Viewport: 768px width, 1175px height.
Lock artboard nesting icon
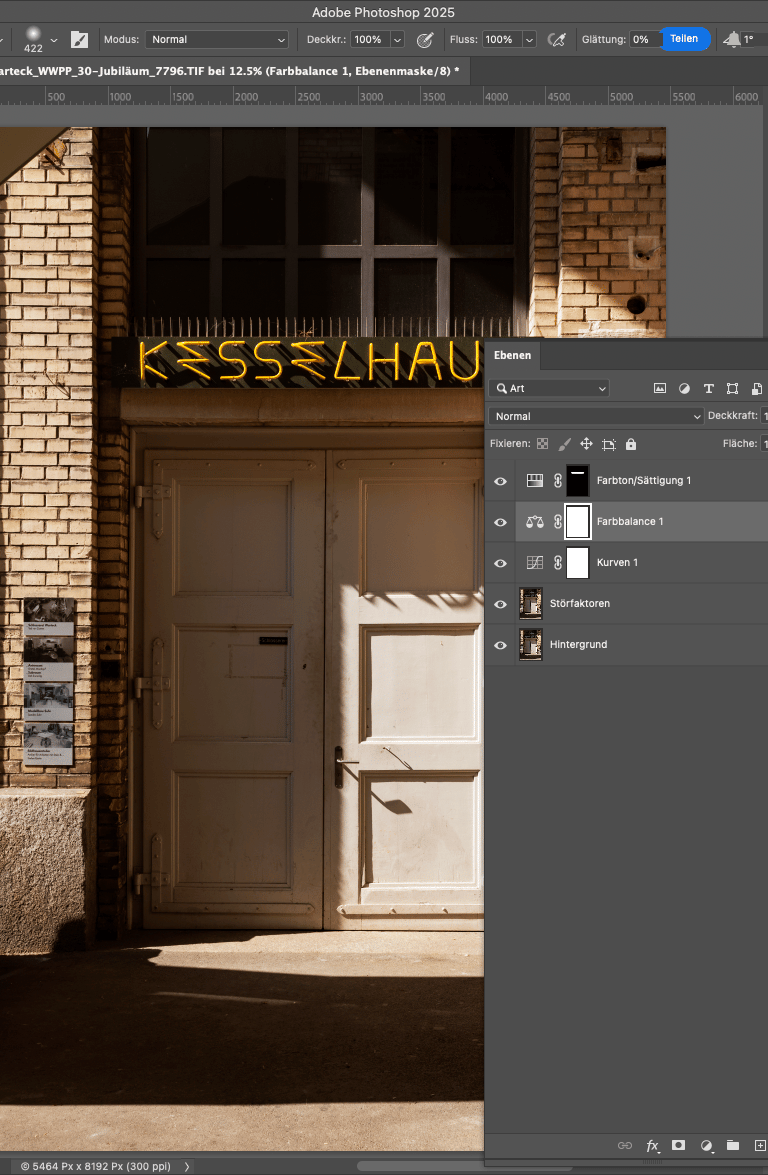click(x=608, y=444)
